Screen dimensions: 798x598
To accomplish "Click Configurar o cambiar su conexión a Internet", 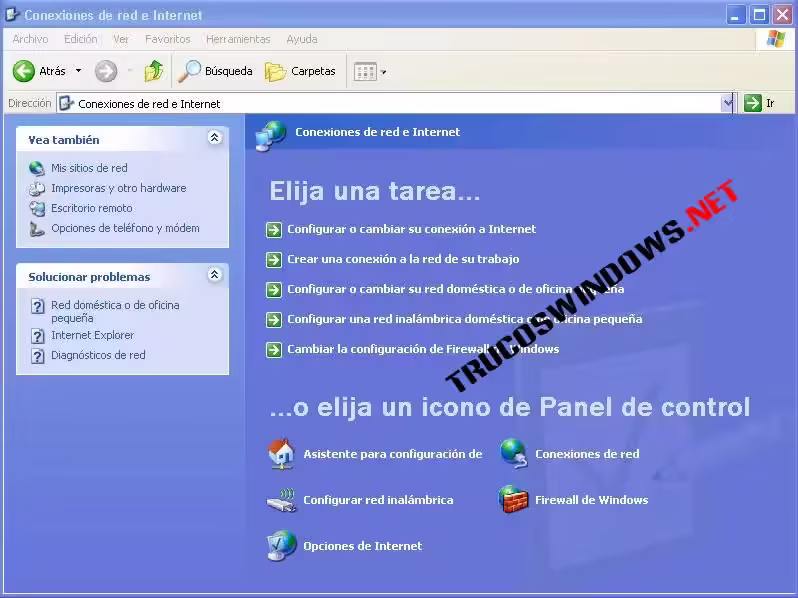I will pos(411,230).
